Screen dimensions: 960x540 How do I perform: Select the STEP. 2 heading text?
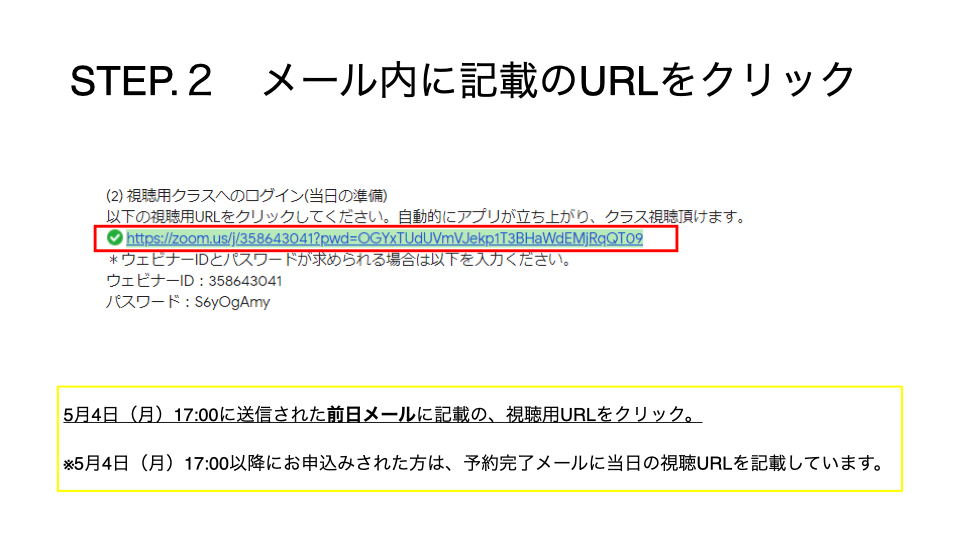click(x=141, y=81)
